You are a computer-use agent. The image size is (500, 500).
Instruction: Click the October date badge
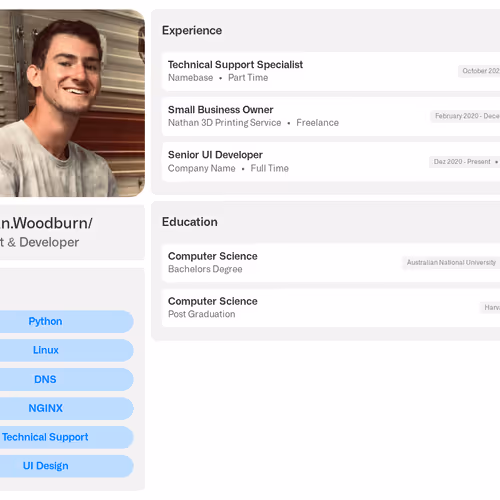click(479, 71)
